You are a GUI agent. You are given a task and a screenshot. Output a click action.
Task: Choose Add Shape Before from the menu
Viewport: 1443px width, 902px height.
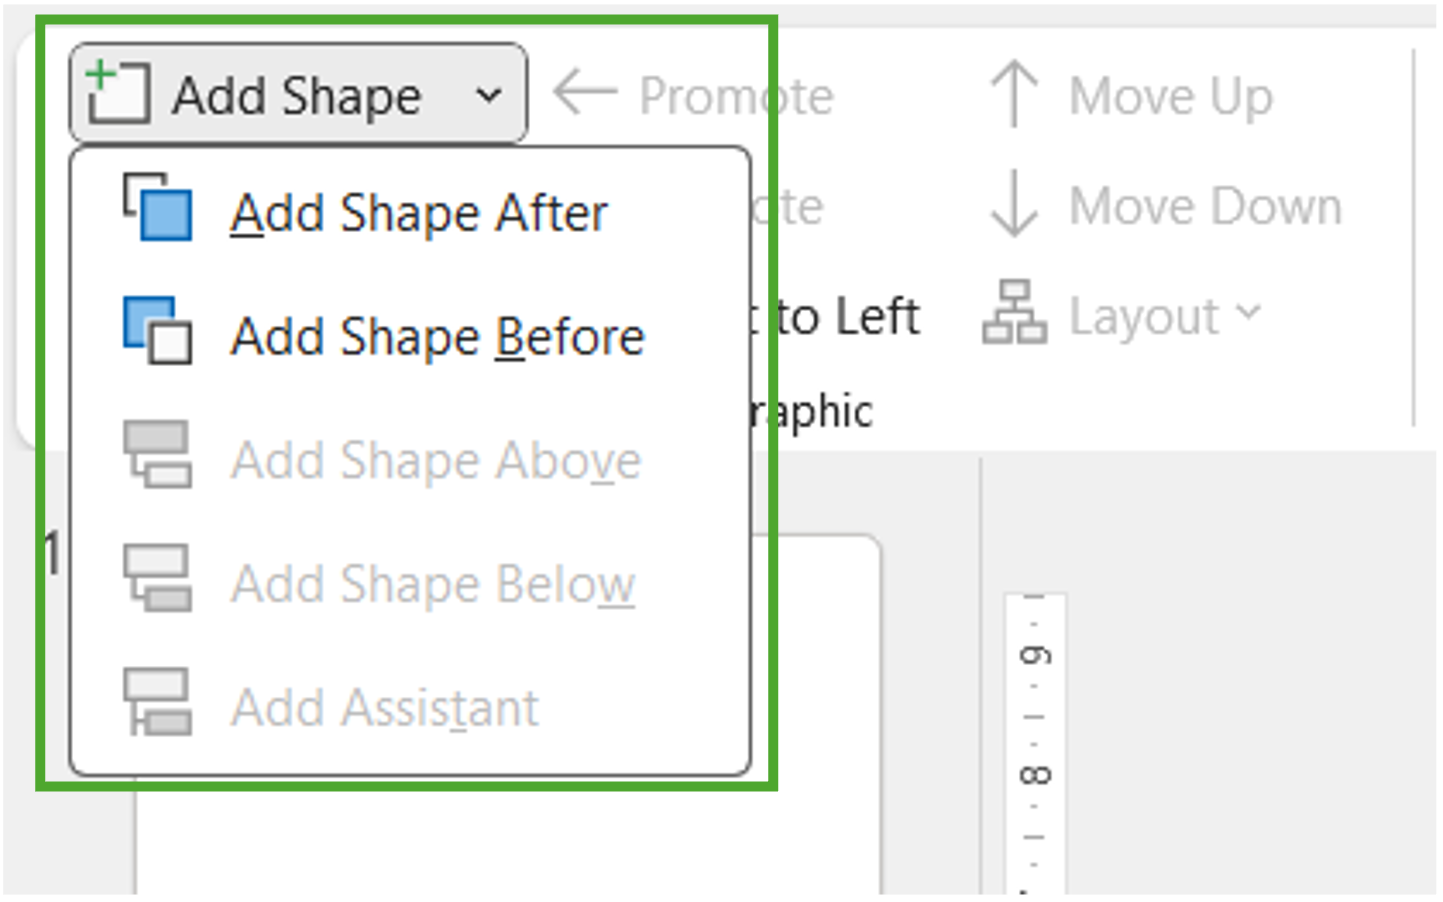(x=437, y=336)
